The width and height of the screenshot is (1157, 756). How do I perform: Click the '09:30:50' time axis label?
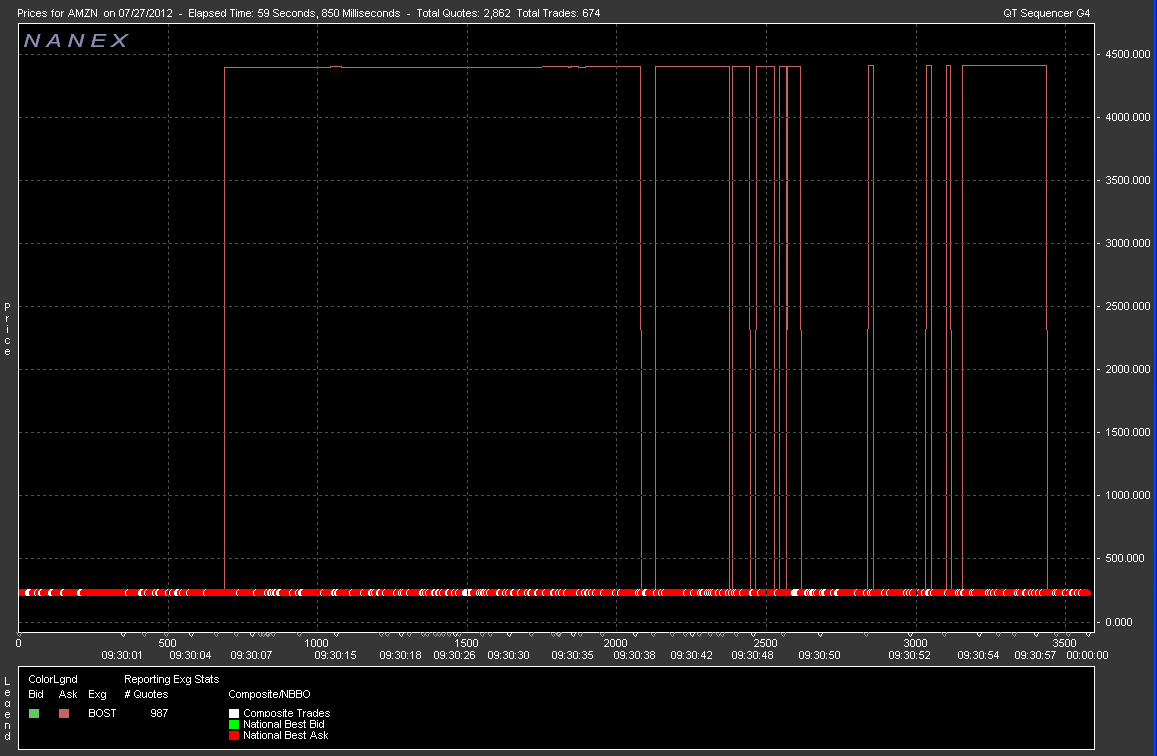pyautogui.click(x=819, y=655)
